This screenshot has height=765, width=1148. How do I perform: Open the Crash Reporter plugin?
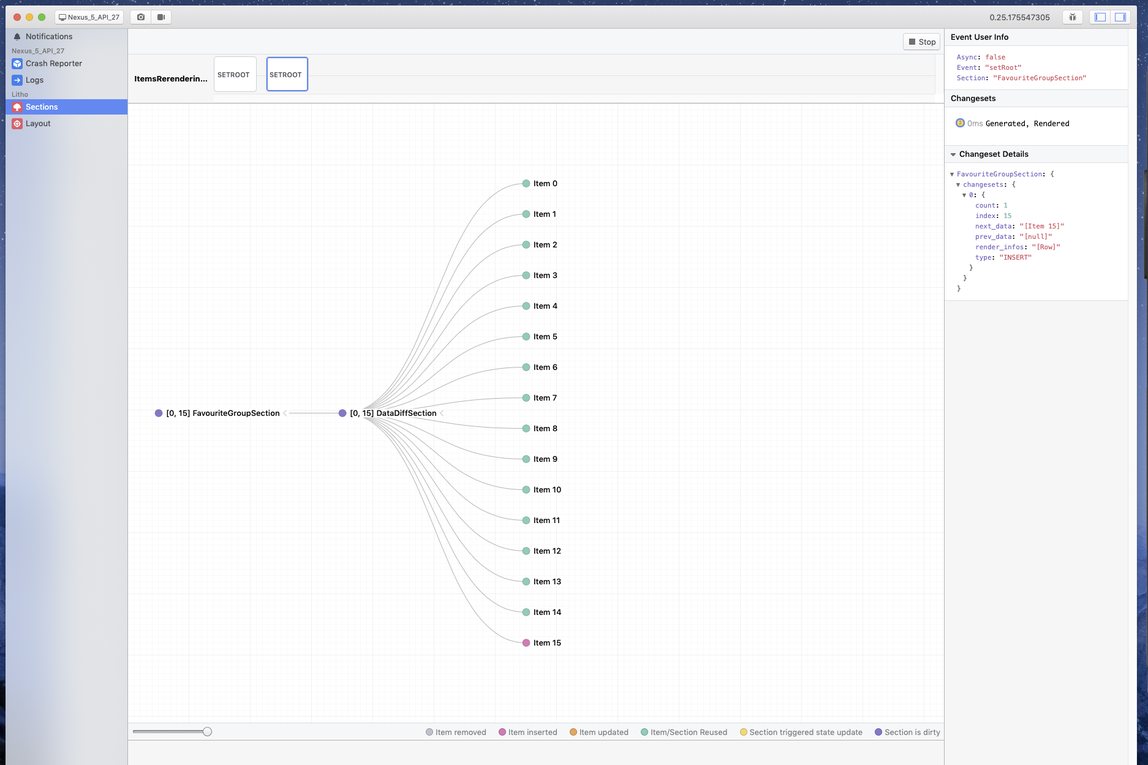(53, 63)
